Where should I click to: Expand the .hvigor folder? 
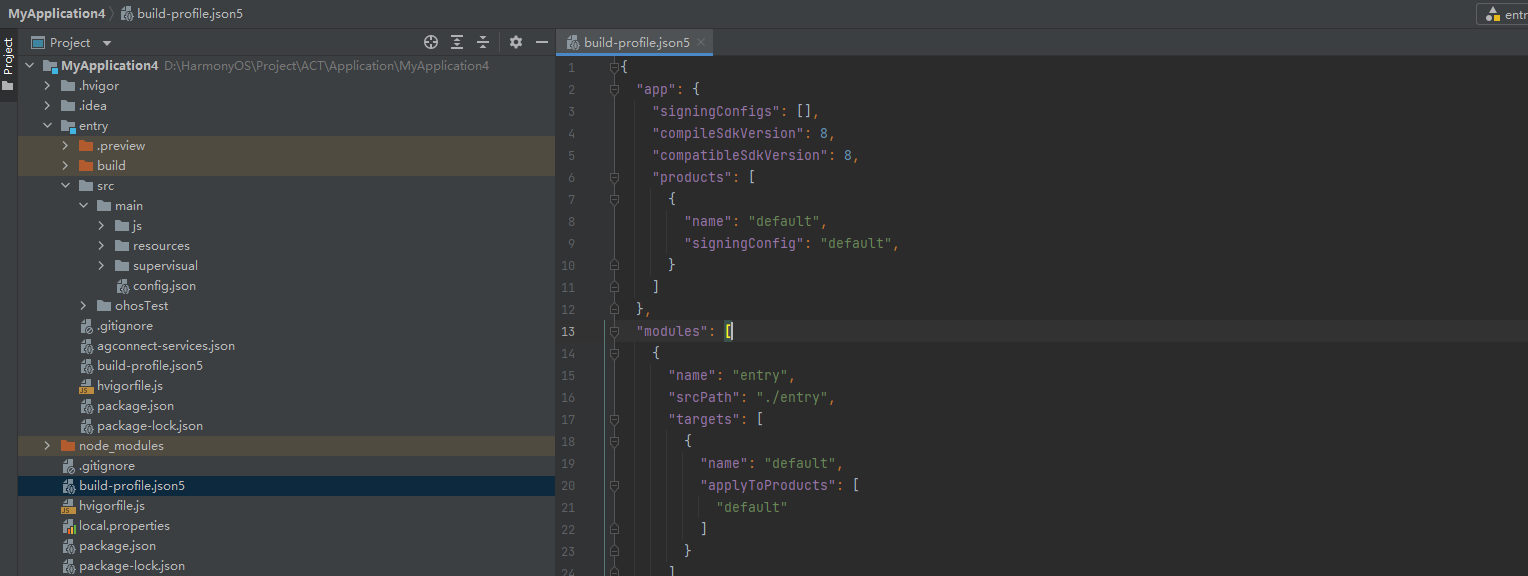(47, 86)
